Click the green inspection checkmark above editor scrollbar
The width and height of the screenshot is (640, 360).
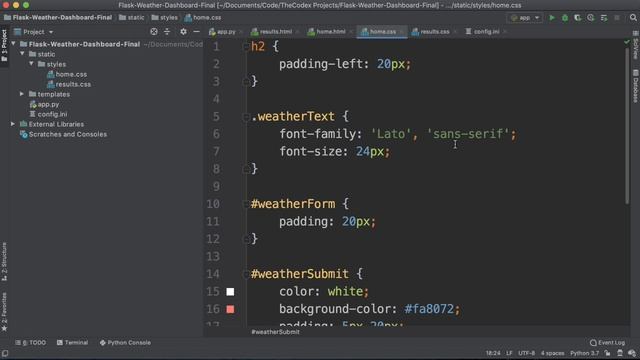[627, 42]
